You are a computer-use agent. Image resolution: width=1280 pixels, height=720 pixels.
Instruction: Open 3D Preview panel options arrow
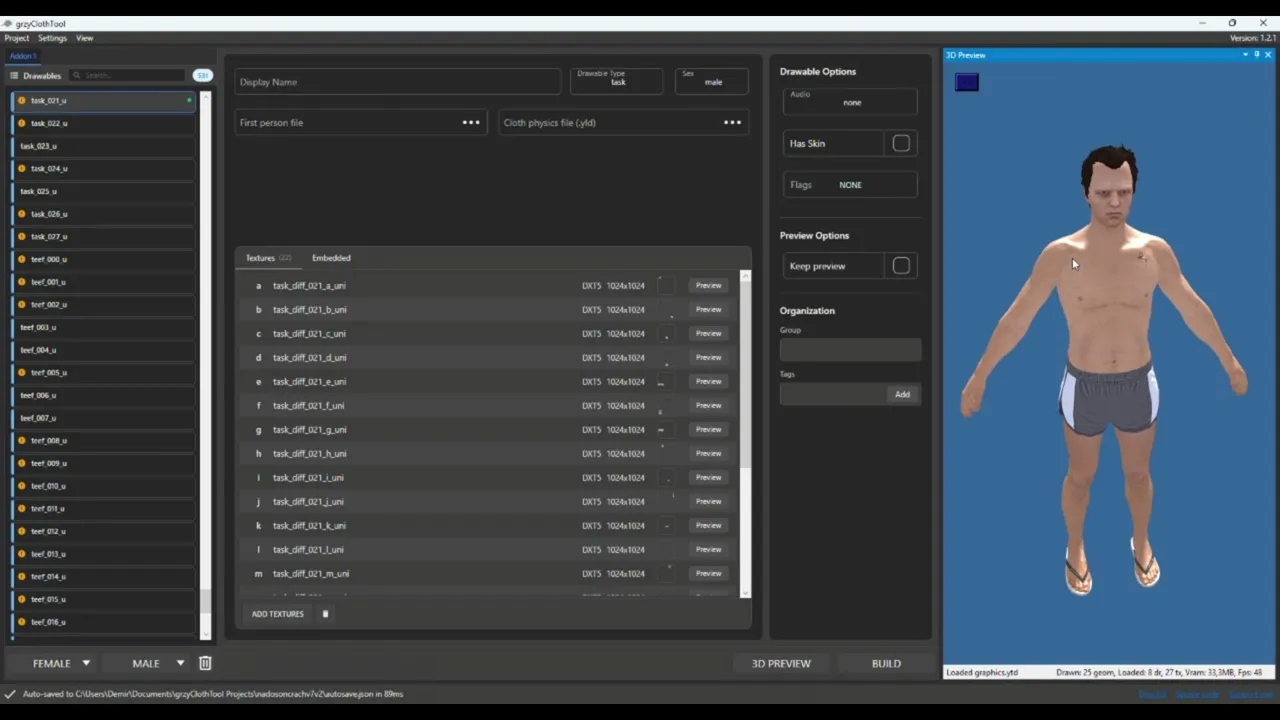[1245, 55]
